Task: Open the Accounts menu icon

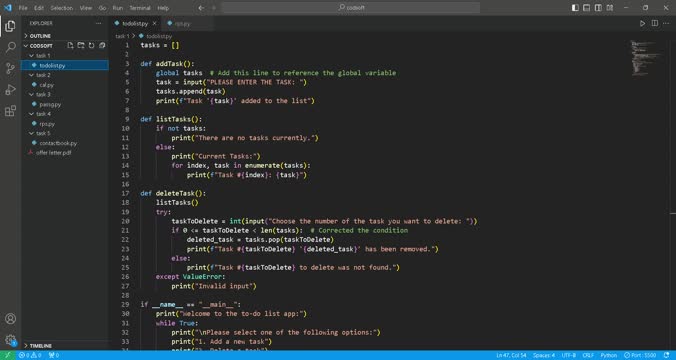Action: pos(10,319)
